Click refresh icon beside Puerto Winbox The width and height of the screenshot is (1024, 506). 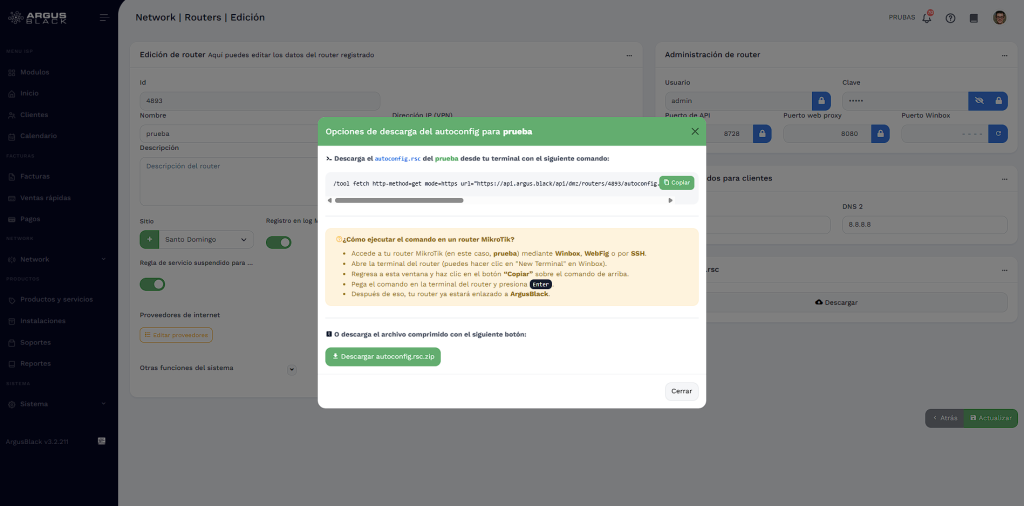pyautogui.click(x=999, y=134)
